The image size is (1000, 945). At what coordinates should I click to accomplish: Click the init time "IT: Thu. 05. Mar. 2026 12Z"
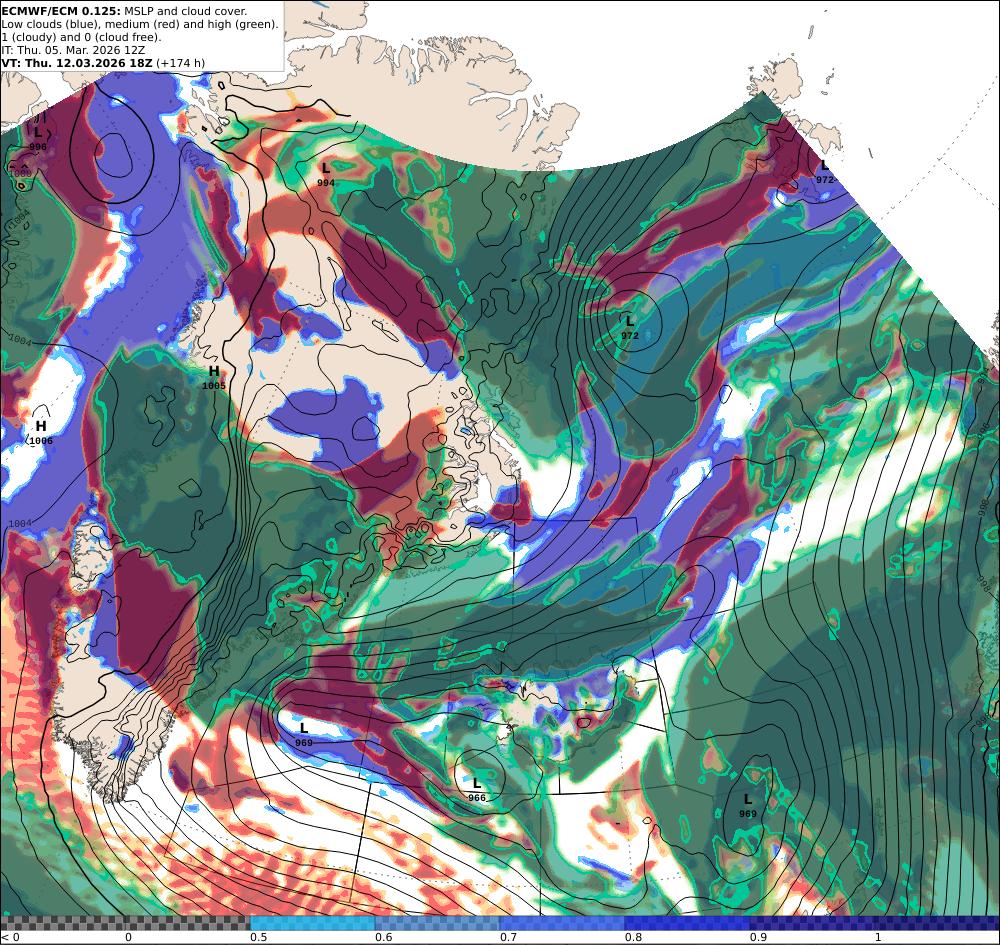pyautogui.click(x=73, y=50)
